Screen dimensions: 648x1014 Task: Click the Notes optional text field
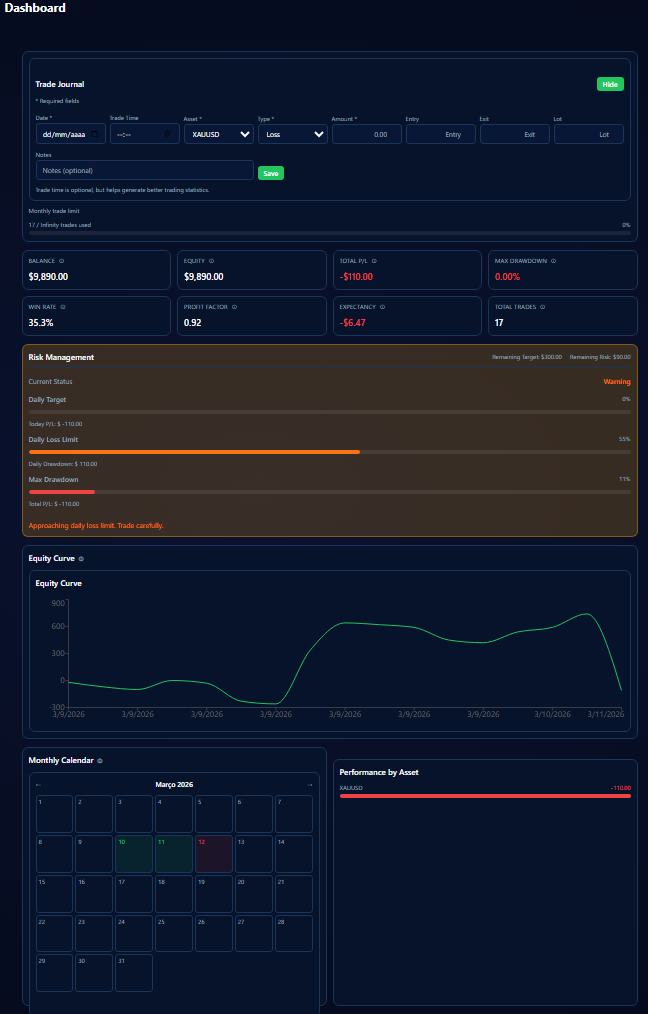click(144, 171)
